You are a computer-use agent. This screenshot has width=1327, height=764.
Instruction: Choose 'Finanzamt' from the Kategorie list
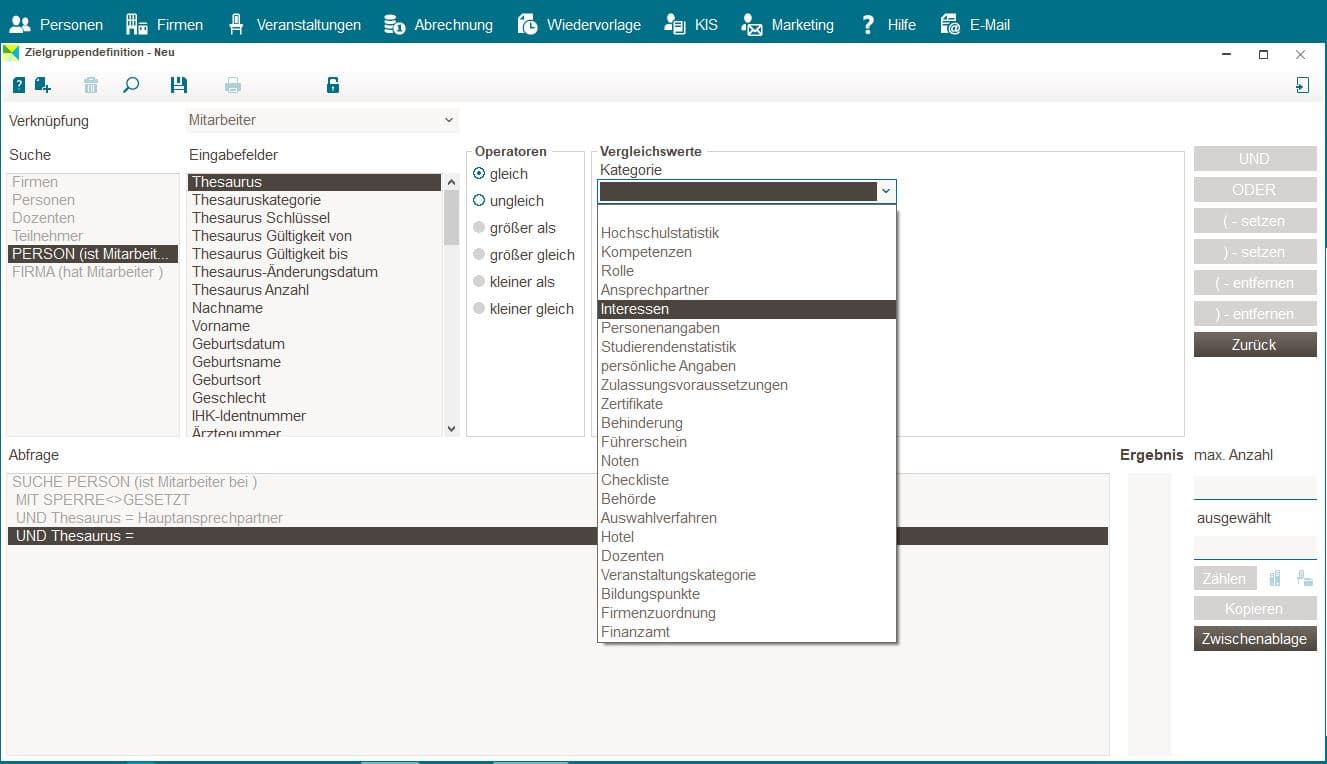click(747, 632)
